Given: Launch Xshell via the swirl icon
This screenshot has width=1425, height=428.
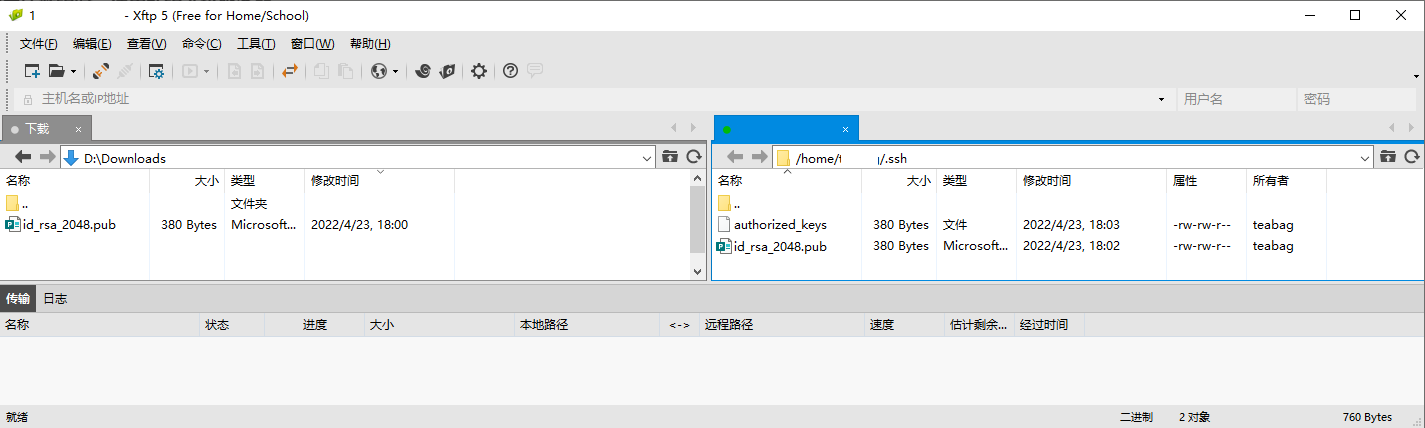Looking at the screenshot, I should click(423, 71).
